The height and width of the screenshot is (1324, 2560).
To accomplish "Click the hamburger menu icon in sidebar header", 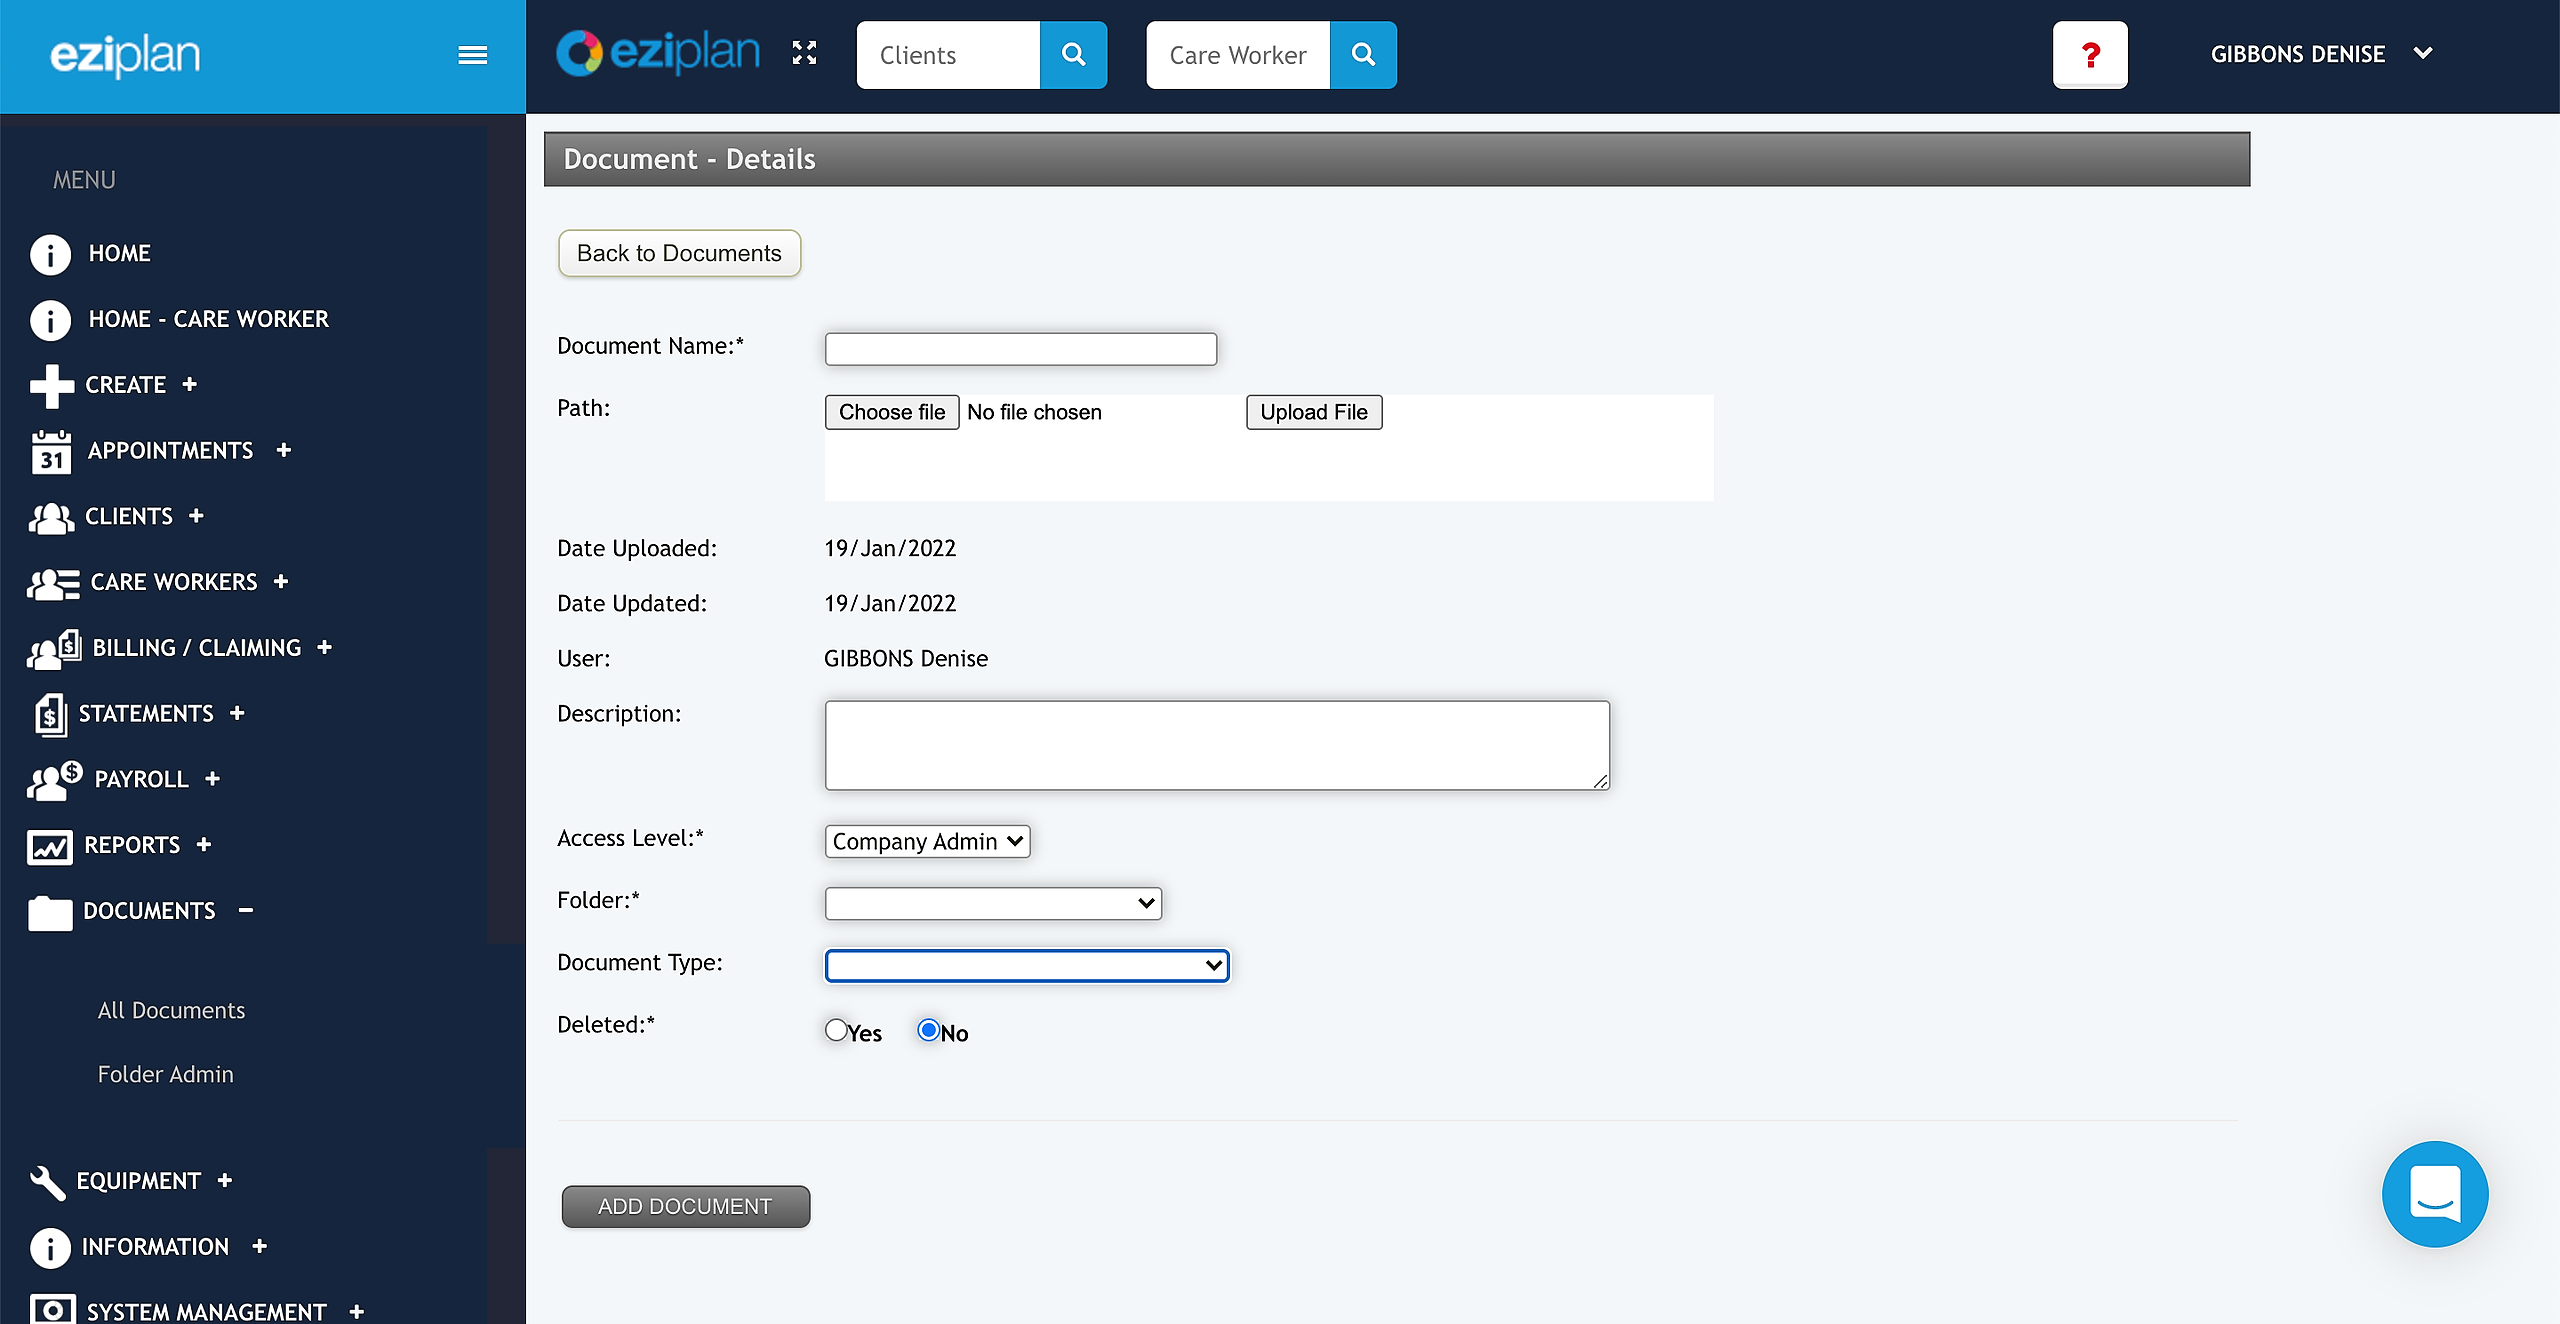I will point(472,55).
